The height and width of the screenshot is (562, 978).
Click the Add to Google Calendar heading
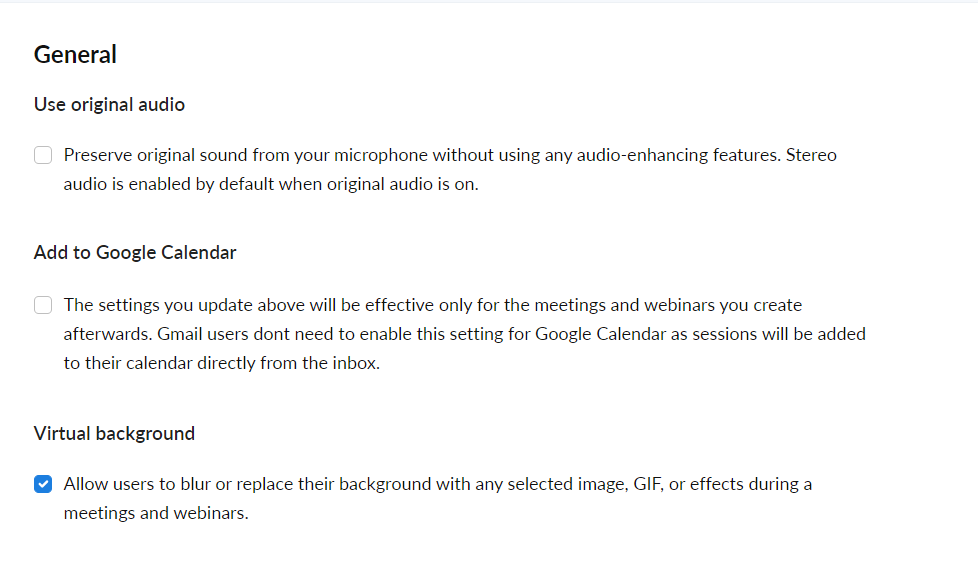[x=135, y=252]
